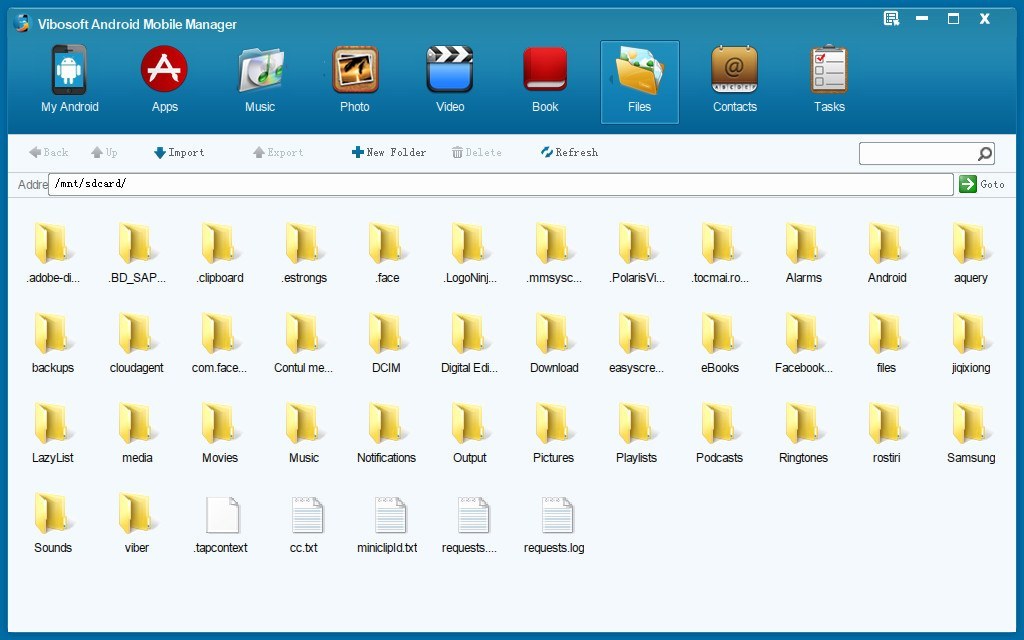1024x640 pixels.
Task: Go up one directory level
Action: [104, 152]
